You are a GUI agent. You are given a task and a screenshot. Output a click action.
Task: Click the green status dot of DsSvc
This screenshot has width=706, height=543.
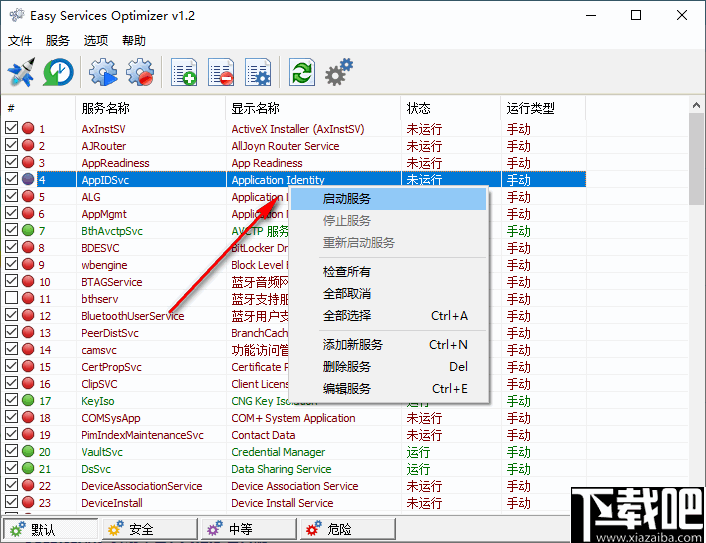28,468
